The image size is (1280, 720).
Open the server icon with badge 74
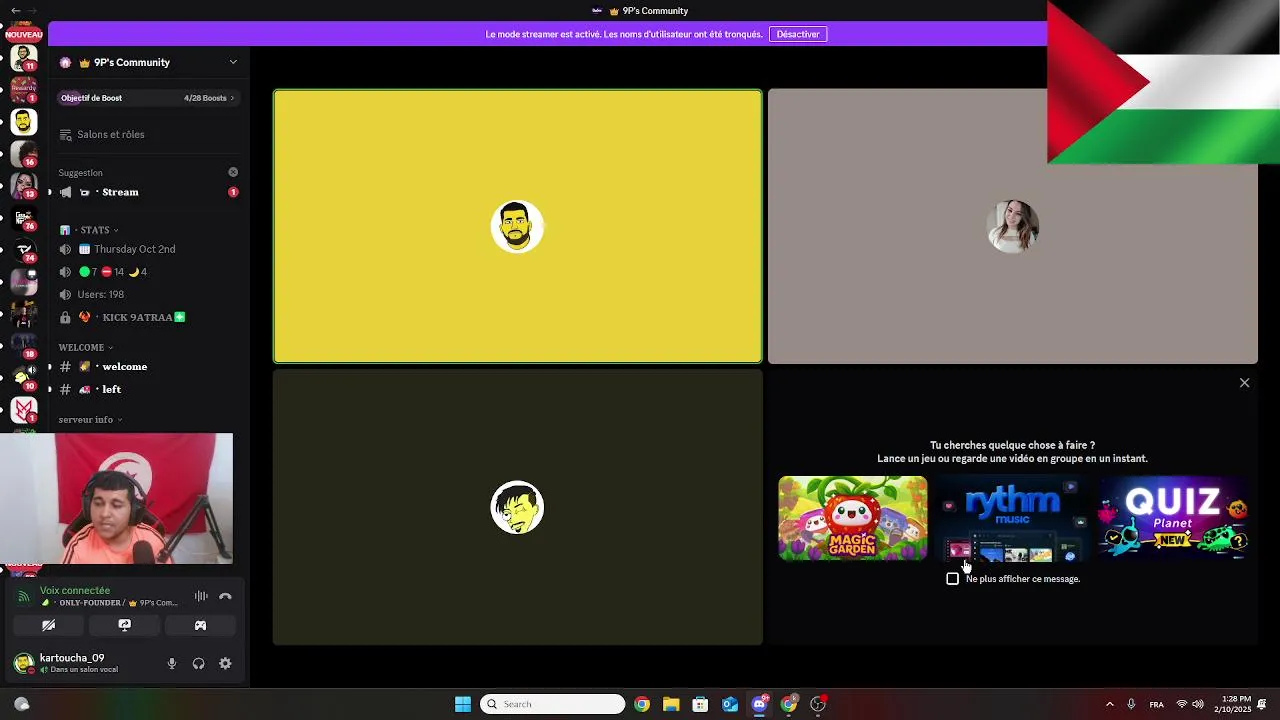pyautogui.click(x=24, y=249)
